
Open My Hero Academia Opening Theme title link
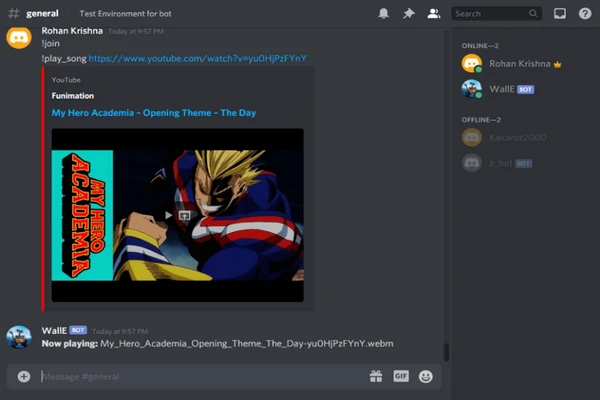(154, 113)
